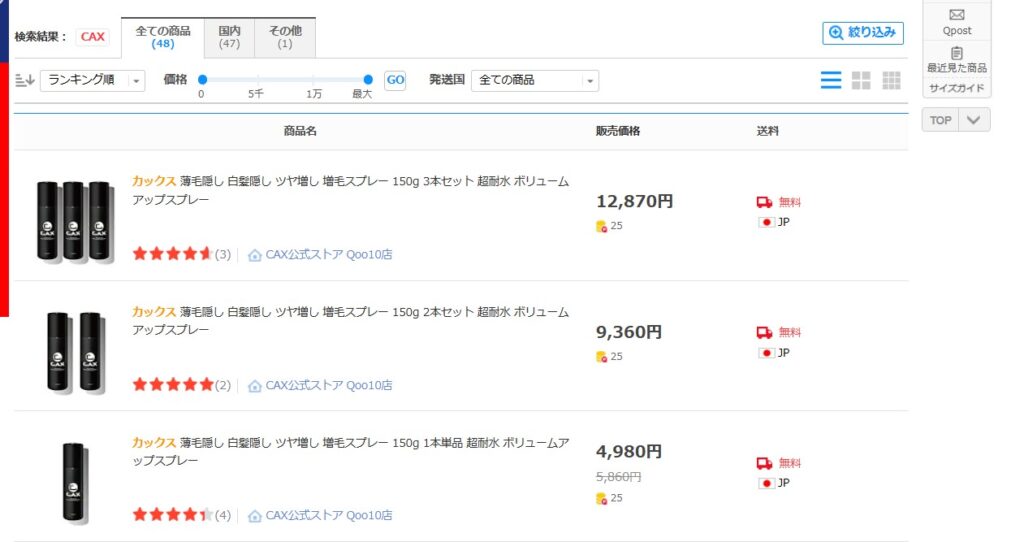The image size is (1024, 542).
Task: Click the 4,980円 price
Action: [629, 451]
